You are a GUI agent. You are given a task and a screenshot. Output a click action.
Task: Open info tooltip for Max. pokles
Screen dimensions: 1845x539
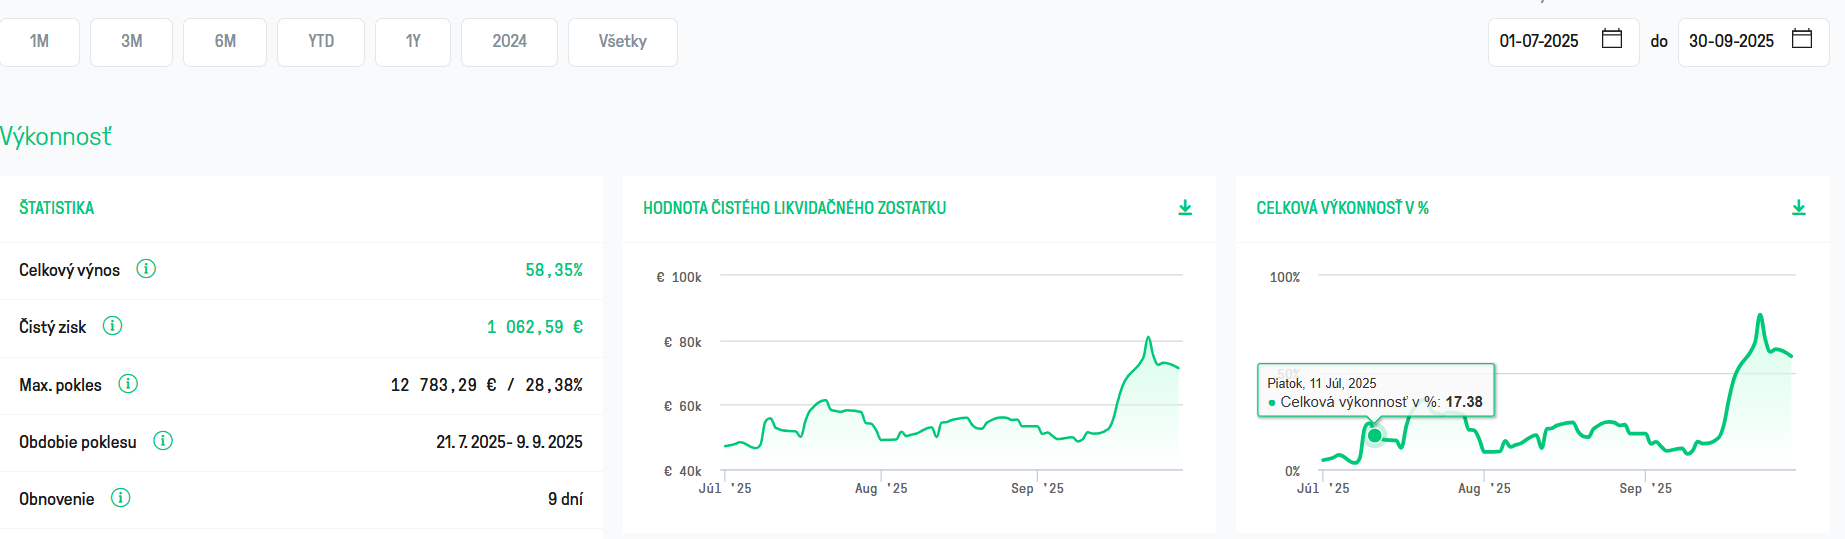tap(128, 384)
